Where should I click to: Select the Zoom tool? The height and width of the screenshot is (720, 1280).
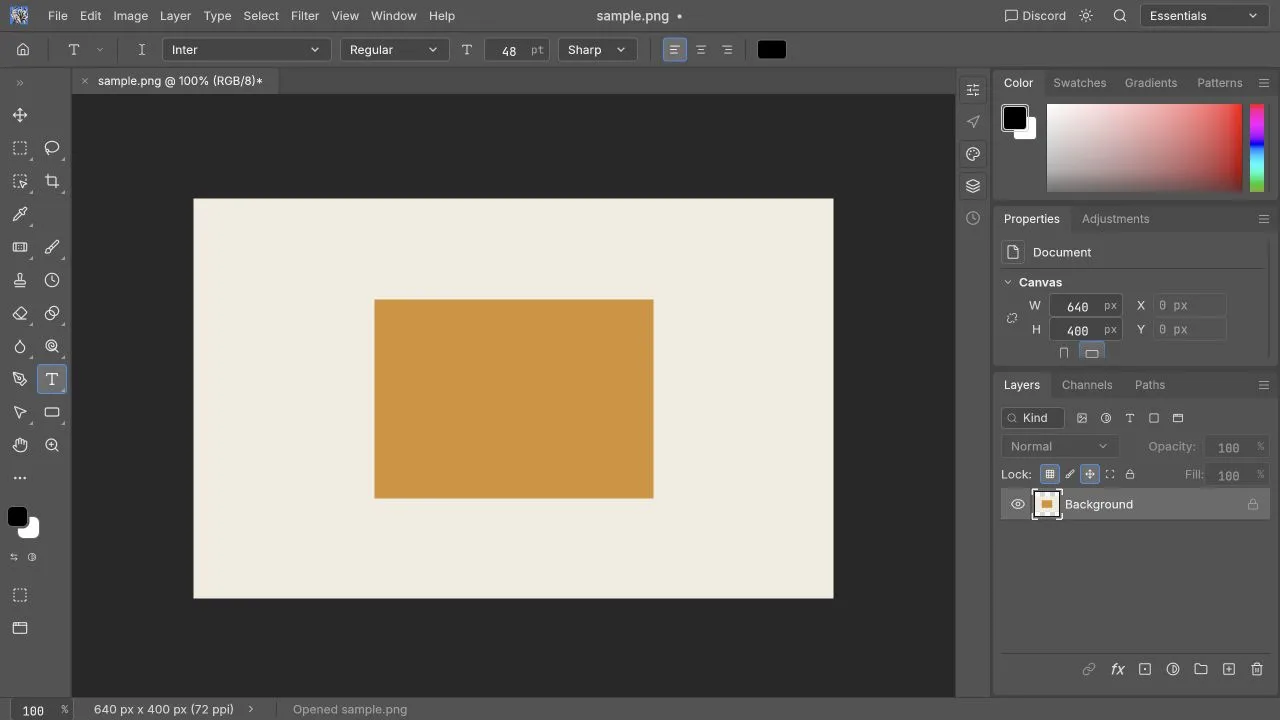click(52, 445)
